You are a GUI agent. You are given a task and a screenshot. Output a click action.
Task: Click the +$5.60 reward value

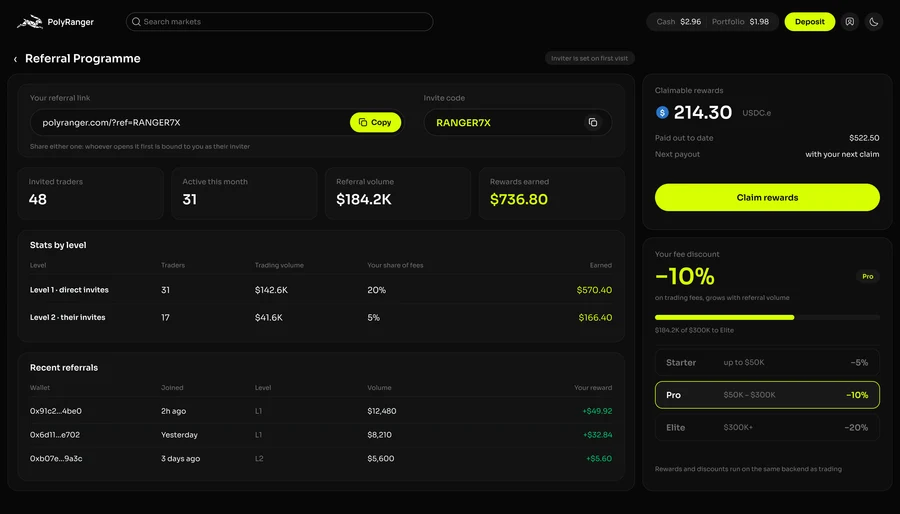[599, 458]
